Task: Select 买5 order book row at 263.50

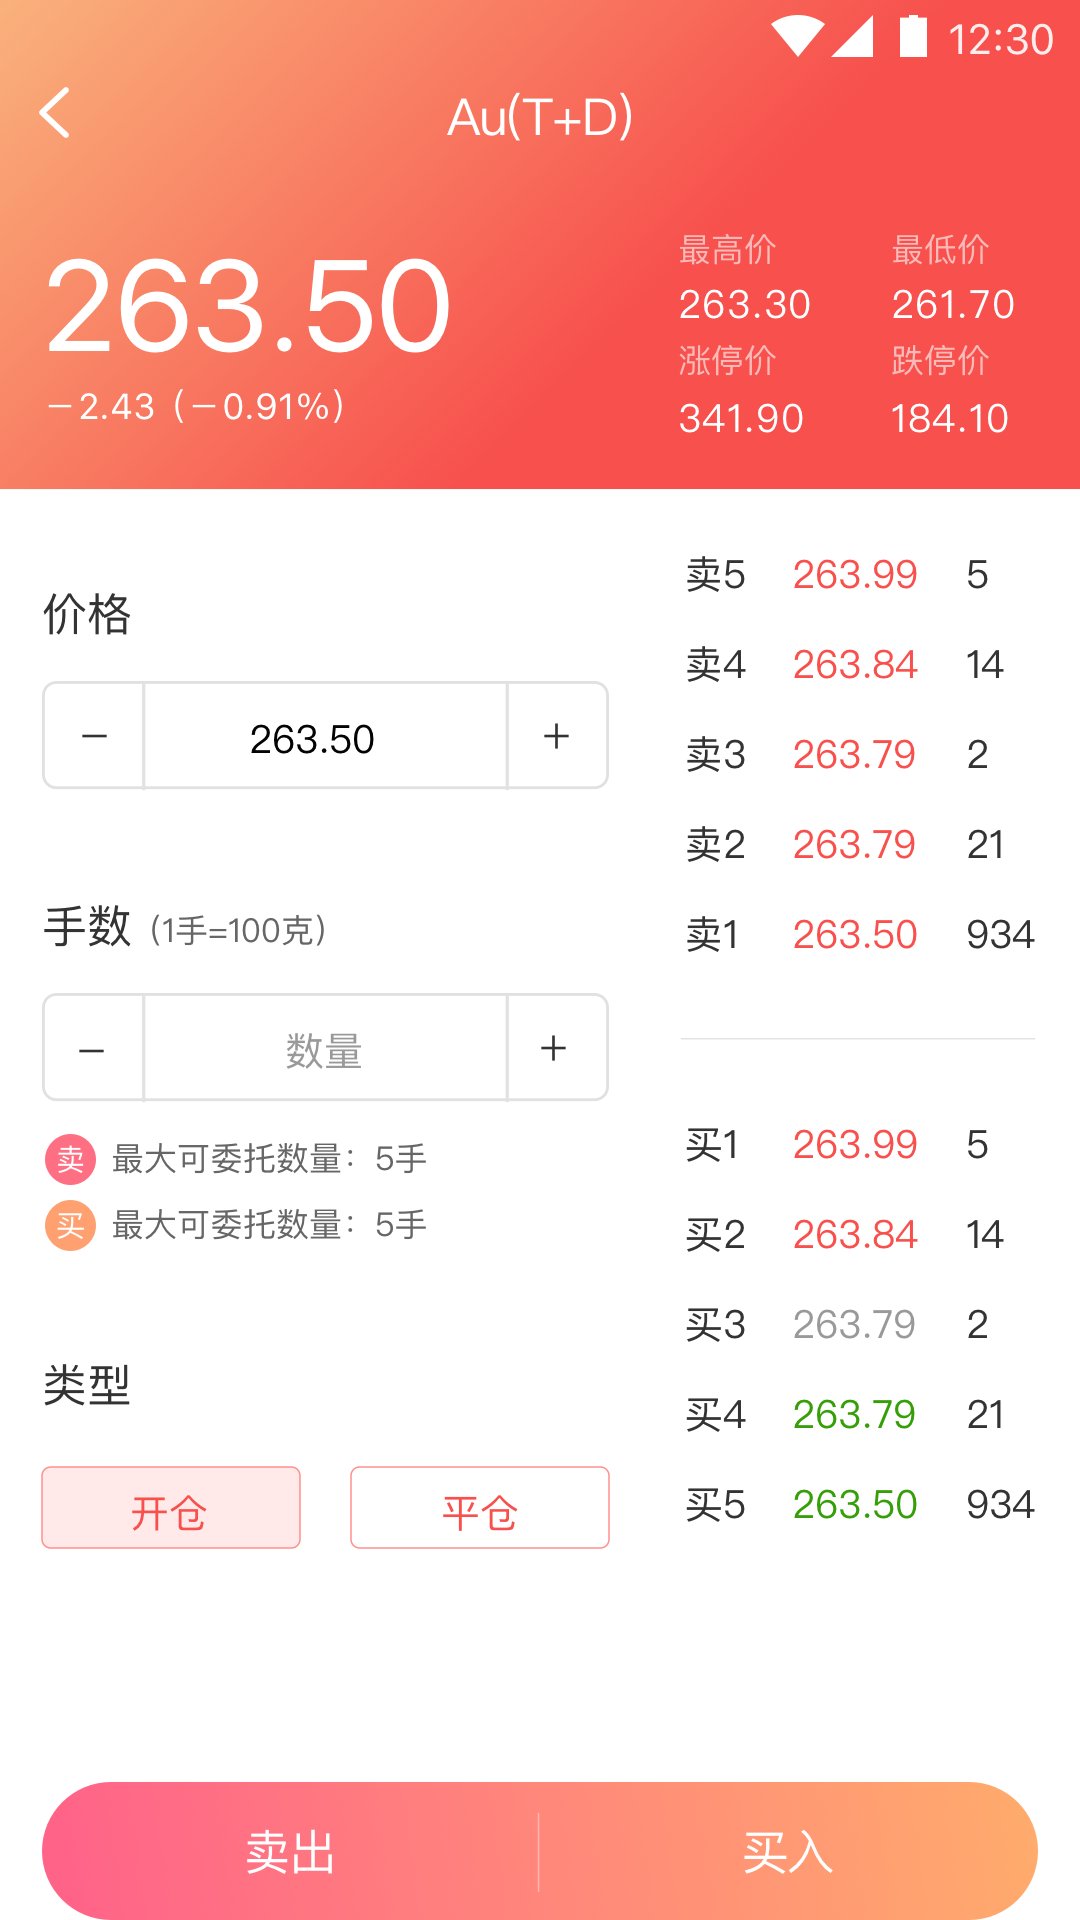Action: tap(858, 1505)
